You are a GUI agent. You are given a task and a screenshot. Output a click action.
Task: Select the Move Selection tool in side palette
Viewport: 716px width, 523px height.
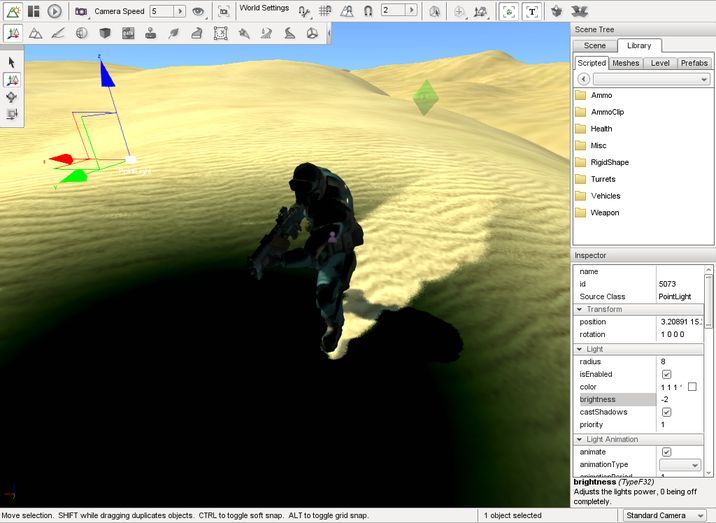12,80
